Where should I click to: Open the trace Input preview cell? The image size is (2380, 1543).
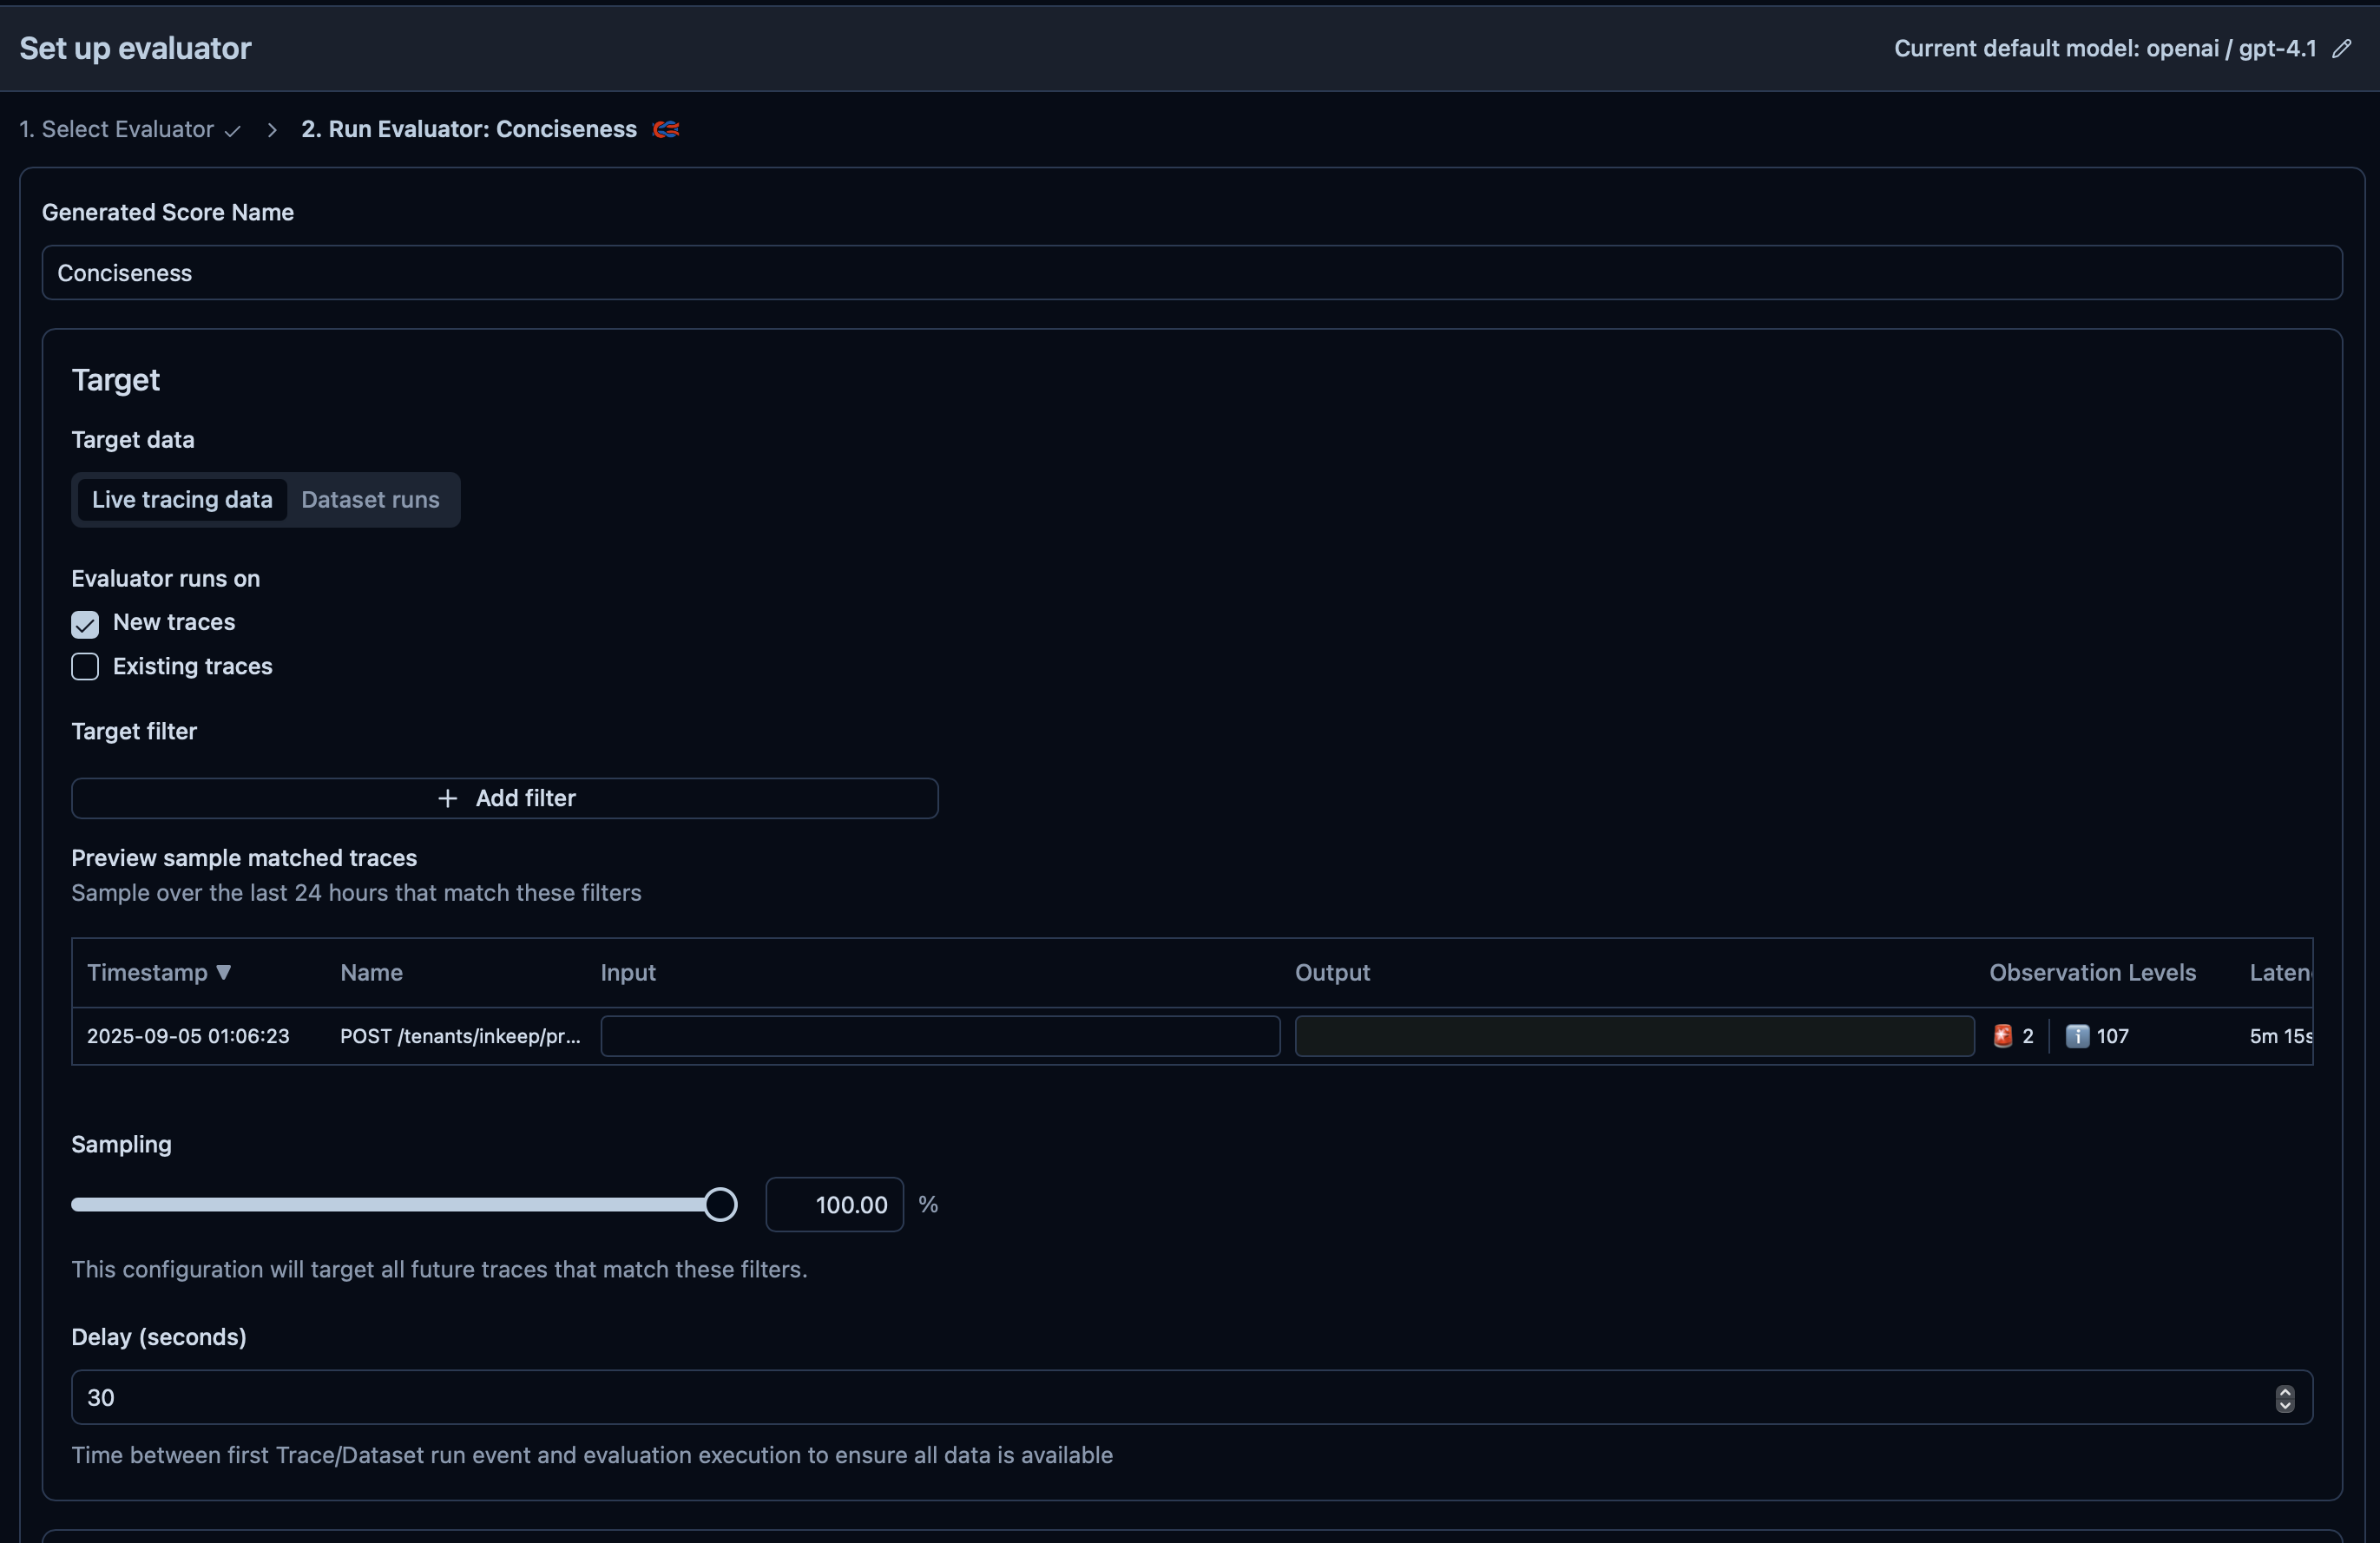click(x=939, y=1036)
